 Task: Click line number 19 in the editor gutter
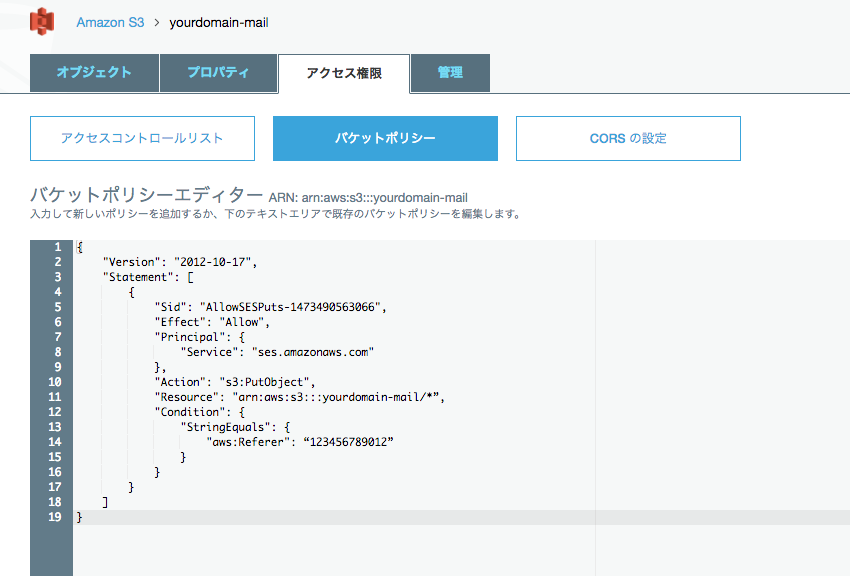pos(55,517)
